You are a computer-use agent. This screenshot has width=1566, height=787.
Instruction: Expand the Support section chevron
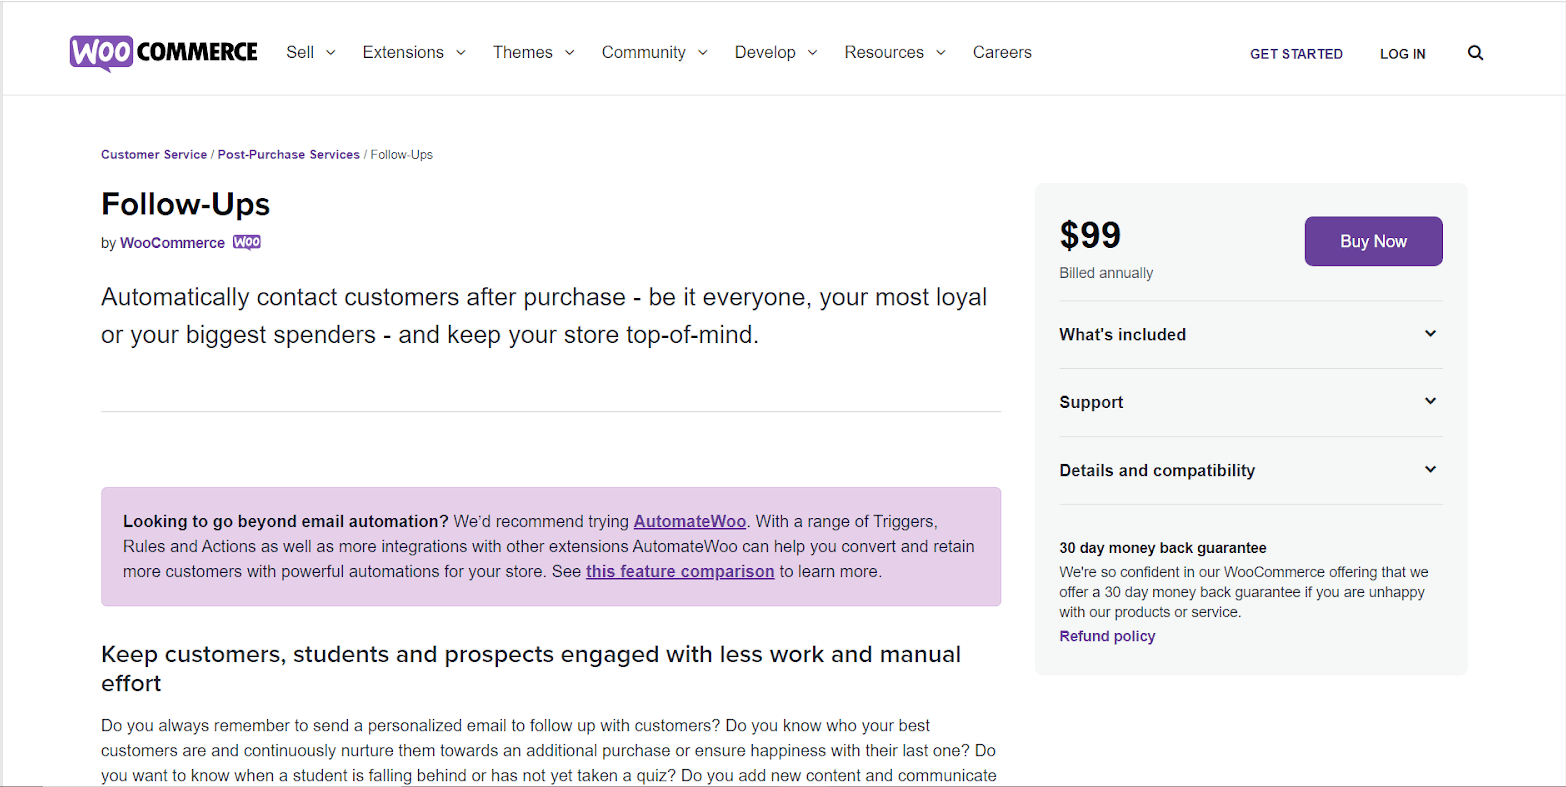click(1430, 402)
